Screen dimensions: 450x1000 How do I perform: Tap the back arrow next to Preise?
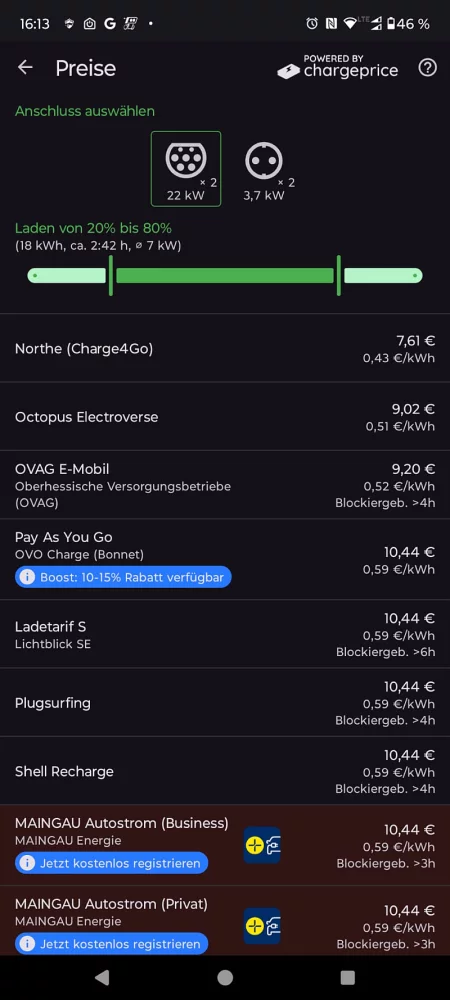pos(25,68)
